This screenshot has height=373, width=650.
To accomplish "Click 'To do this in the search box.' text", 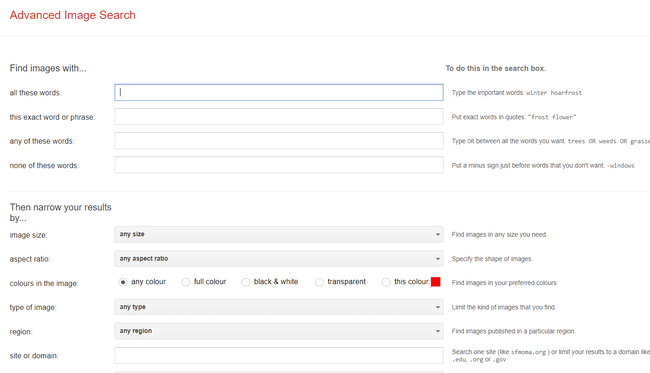I will (496, 68).
